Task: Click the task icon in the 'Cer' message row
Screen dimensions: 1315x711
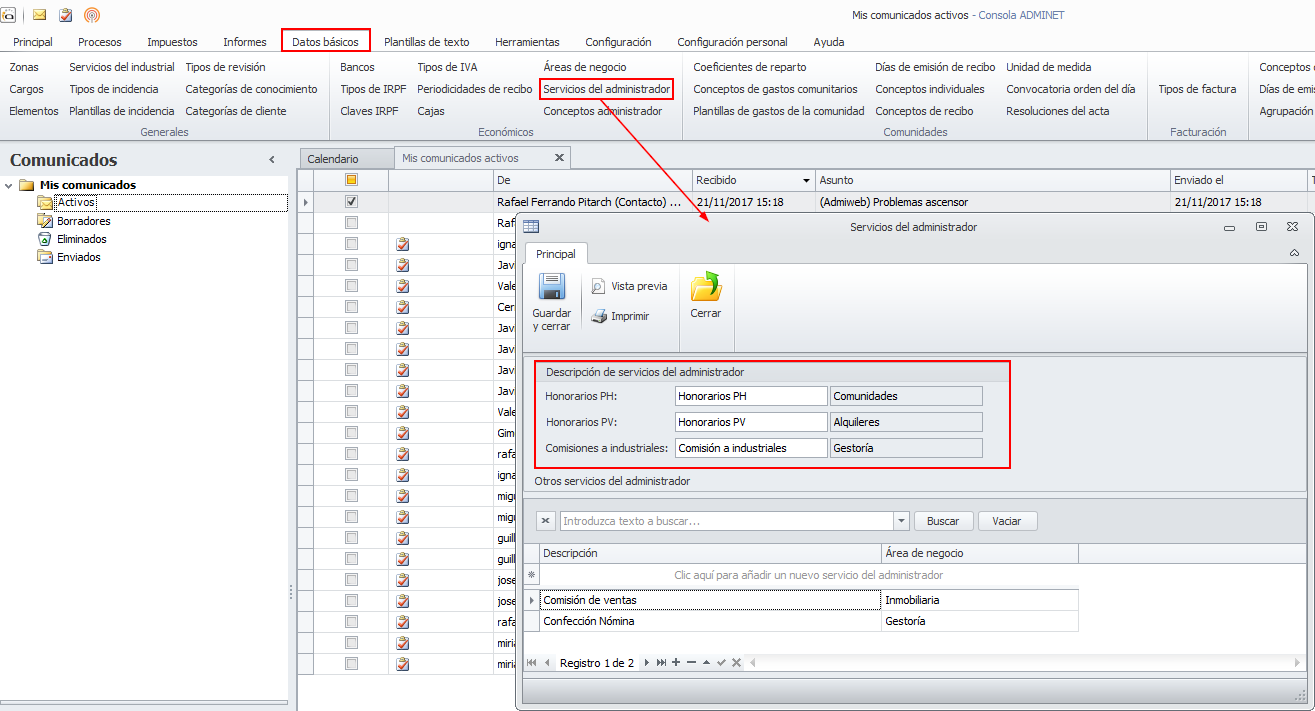Action: pos(403,307)
